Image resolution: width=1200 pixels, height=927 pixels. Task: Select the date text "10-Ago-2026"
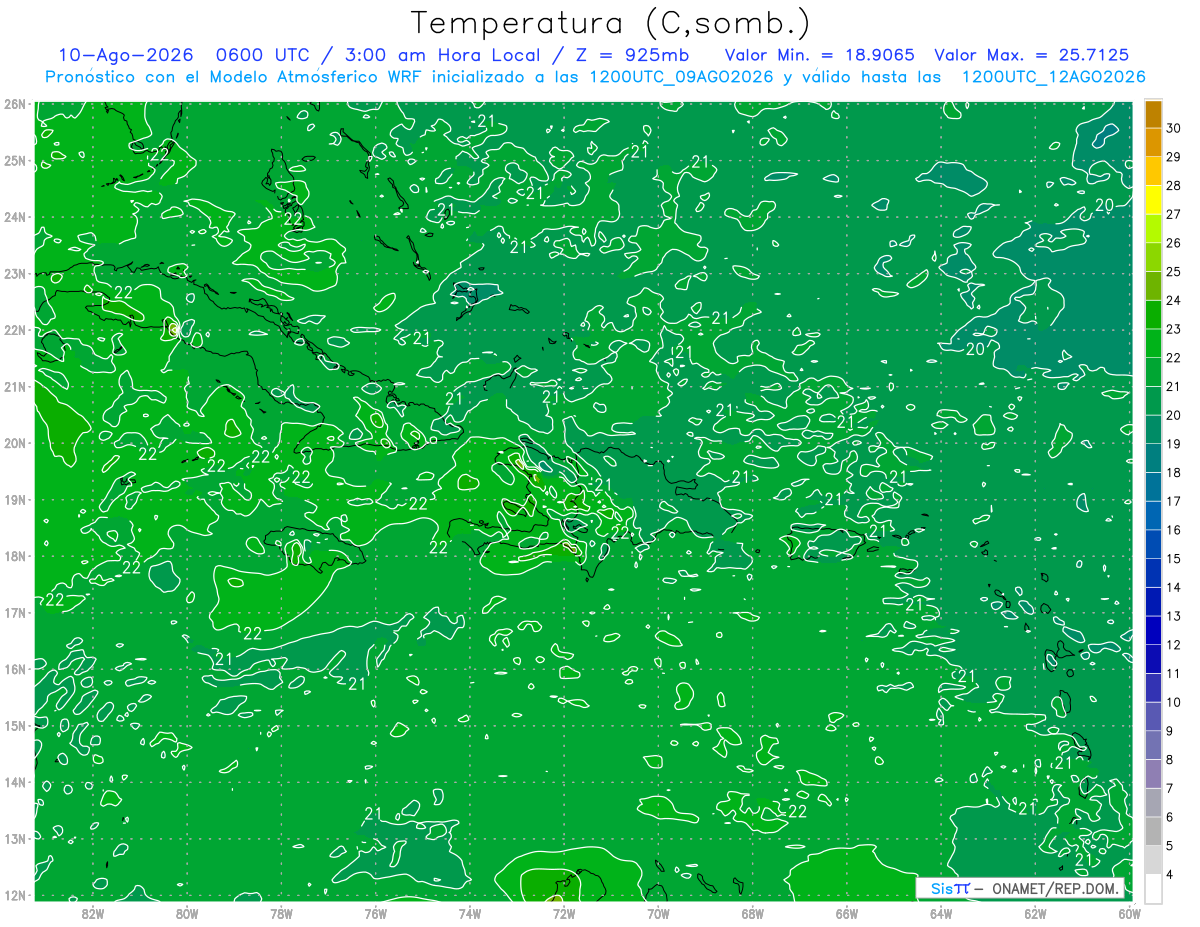(x=126, y=55)
